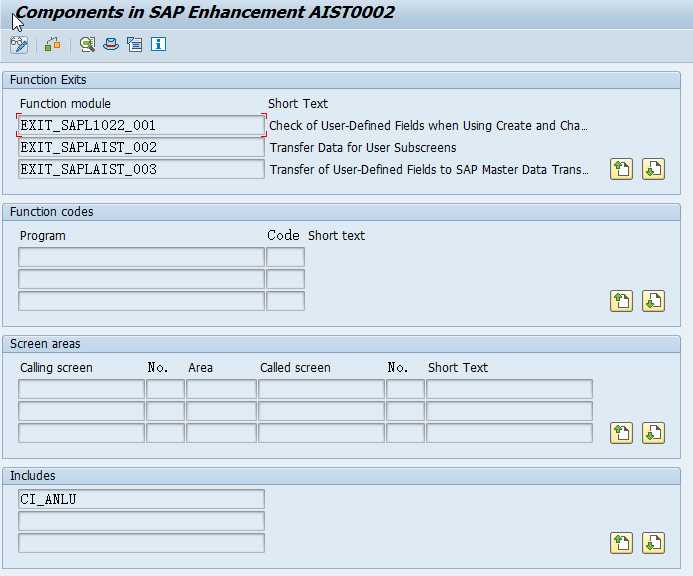Click the blue Information icon
The image size is (693, 576).
click(x=159, y=44)
